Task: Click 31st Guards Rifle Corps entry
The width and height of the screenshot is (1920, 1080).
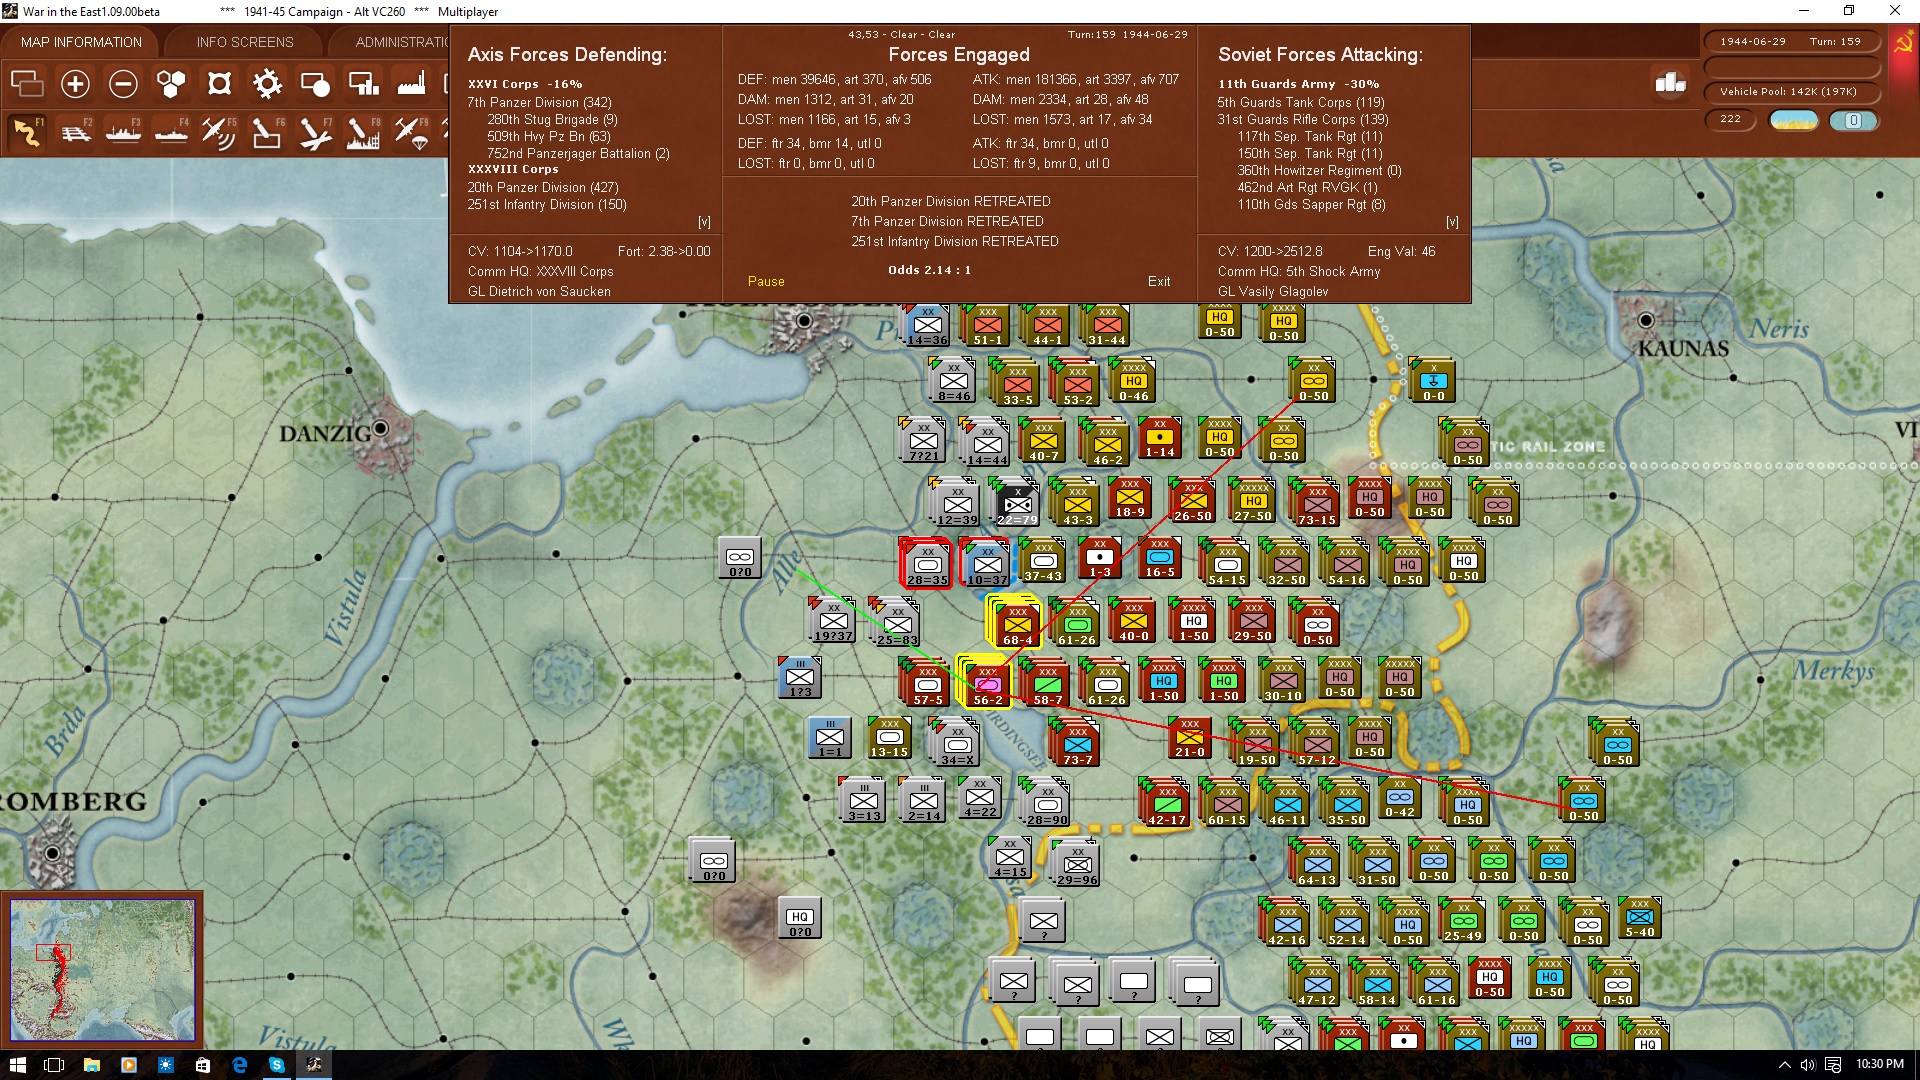Action: (x=1303, y=119)
